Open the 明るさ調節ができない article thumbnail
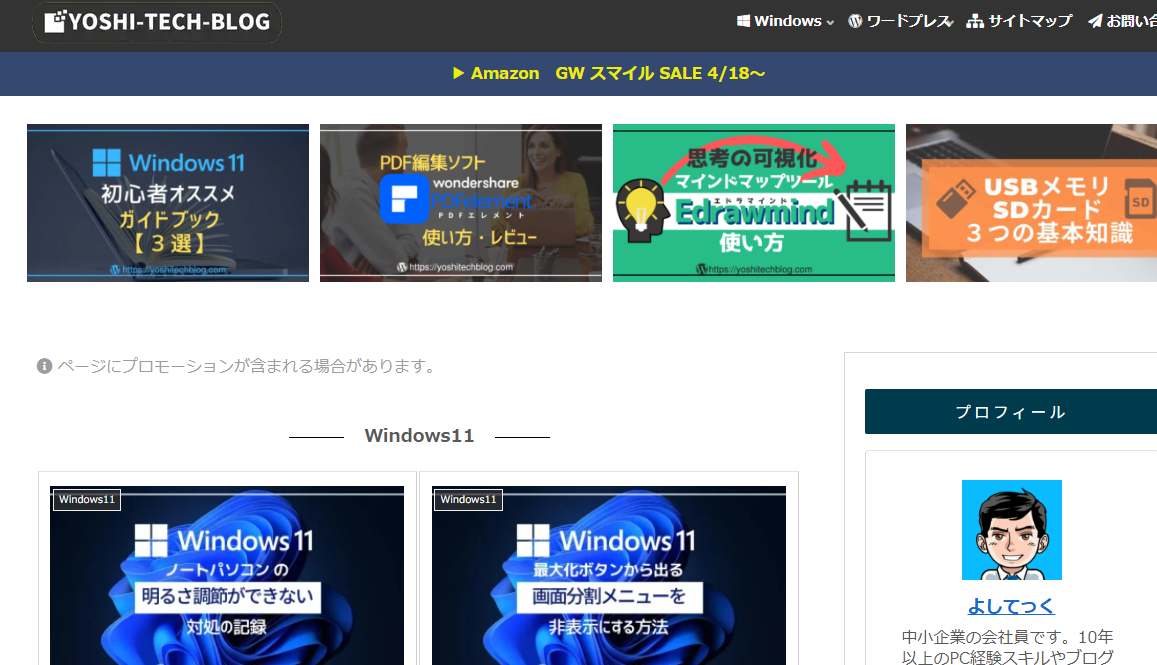This screenshot has height=665, width=1157. tap(227, 576)
